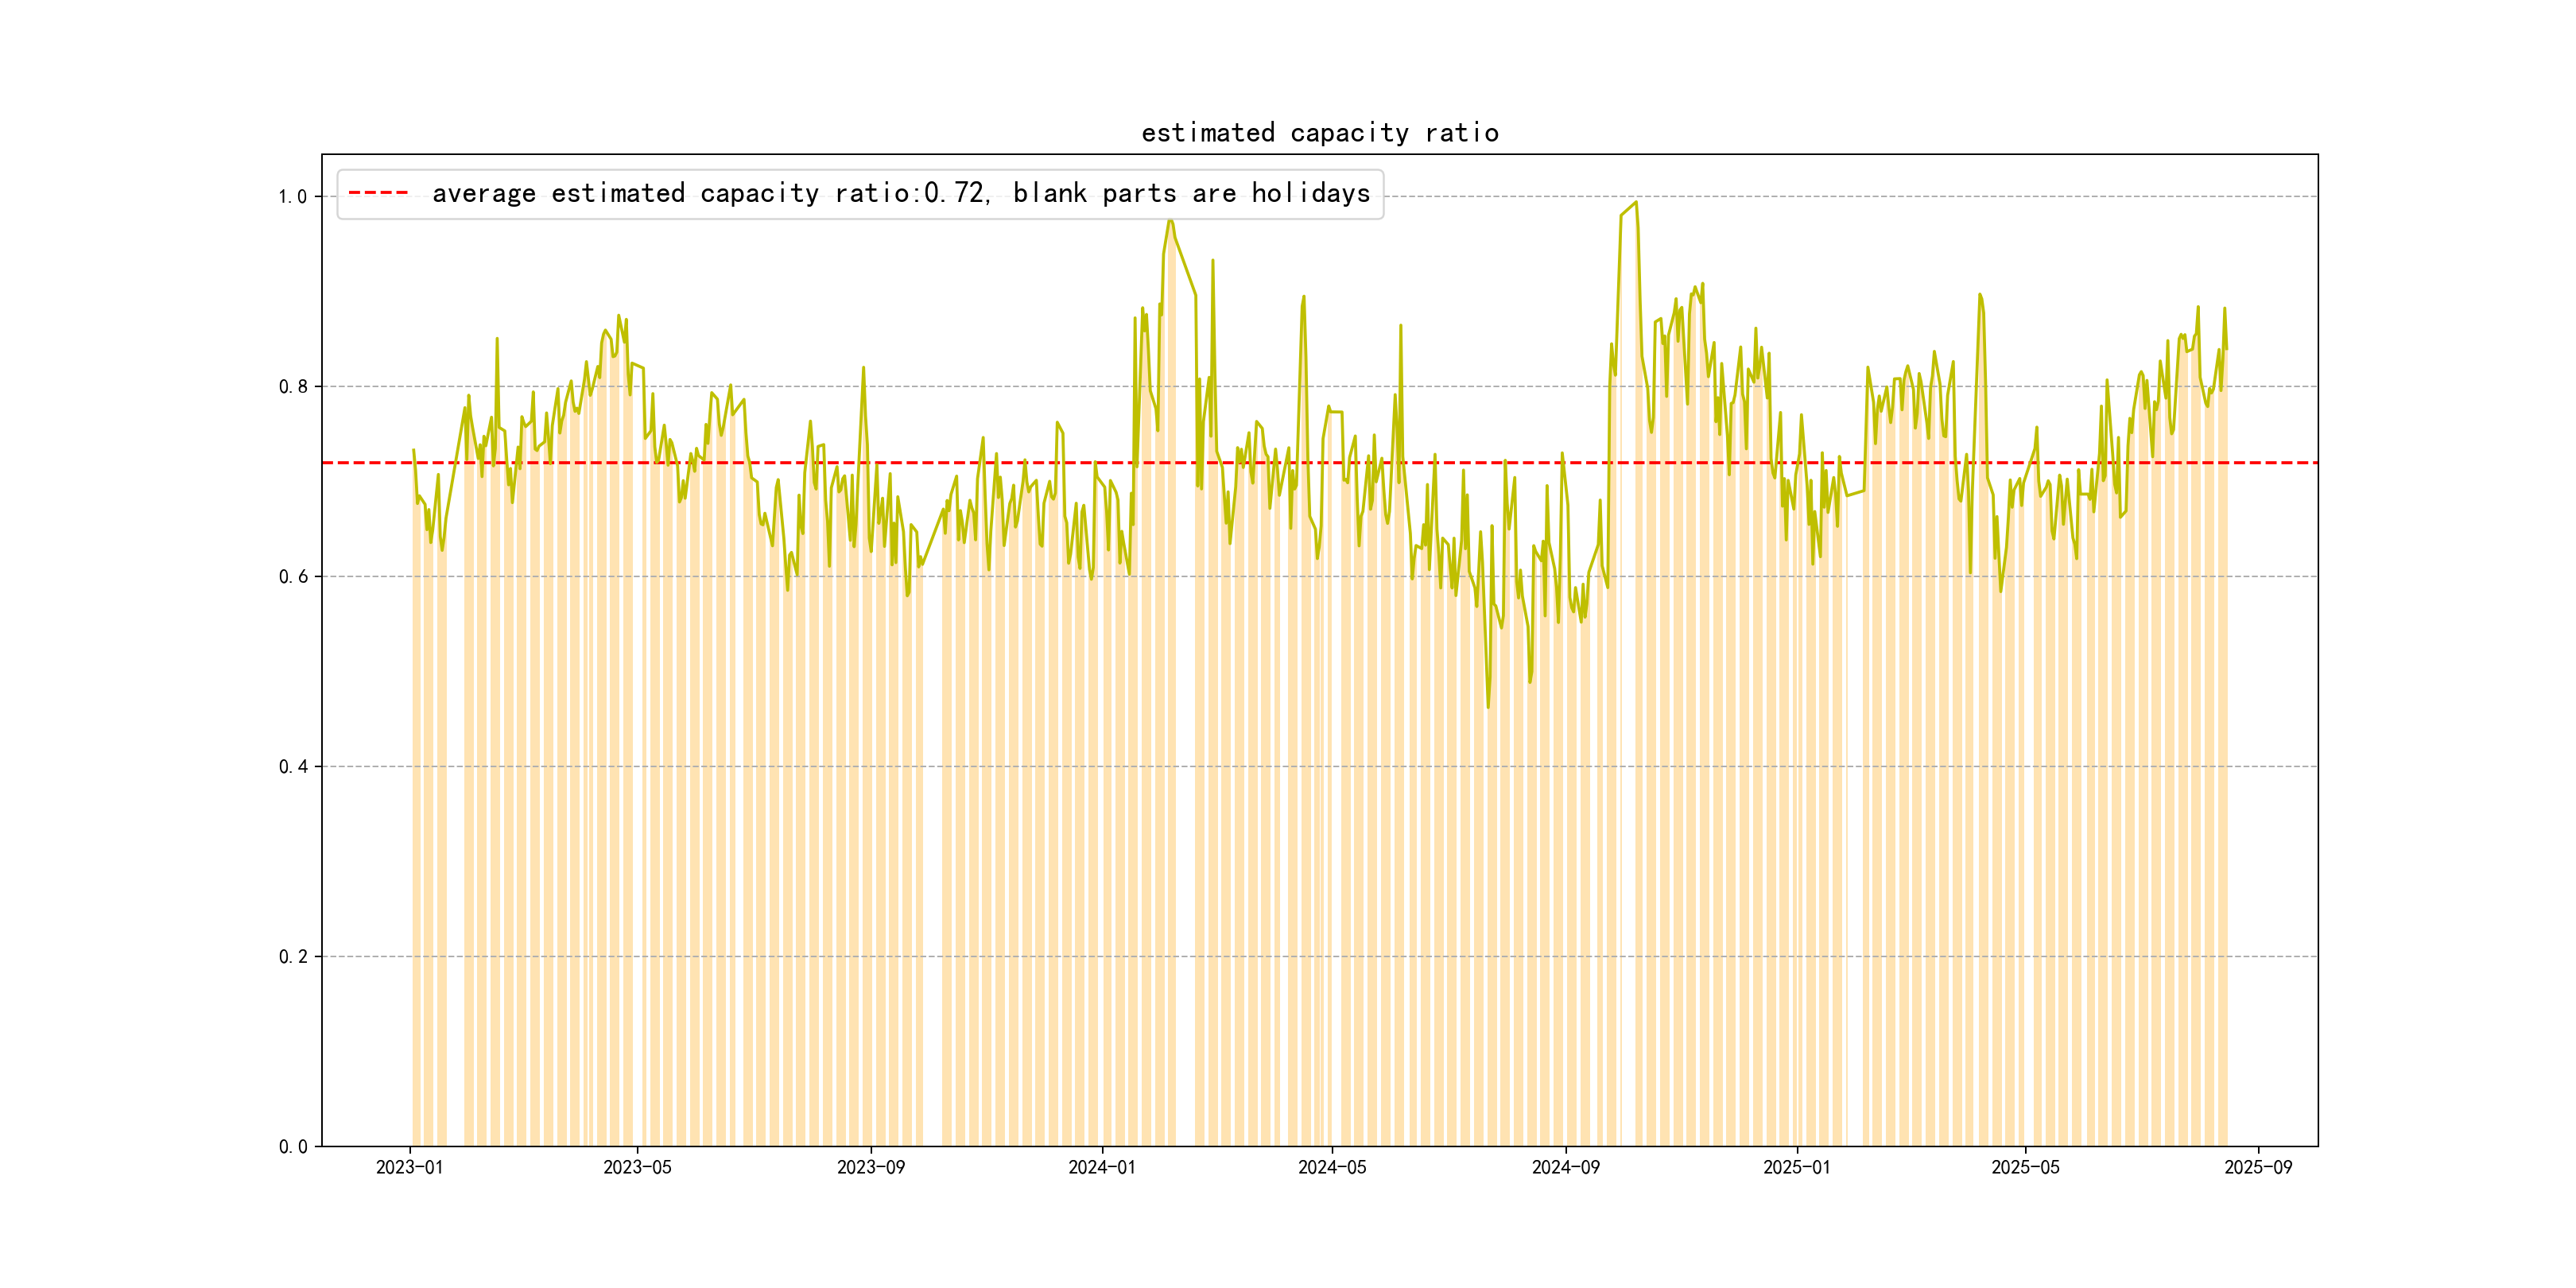
Task: Click the 2023-01 x-axis label
Action: click(x=409, y=1167)
